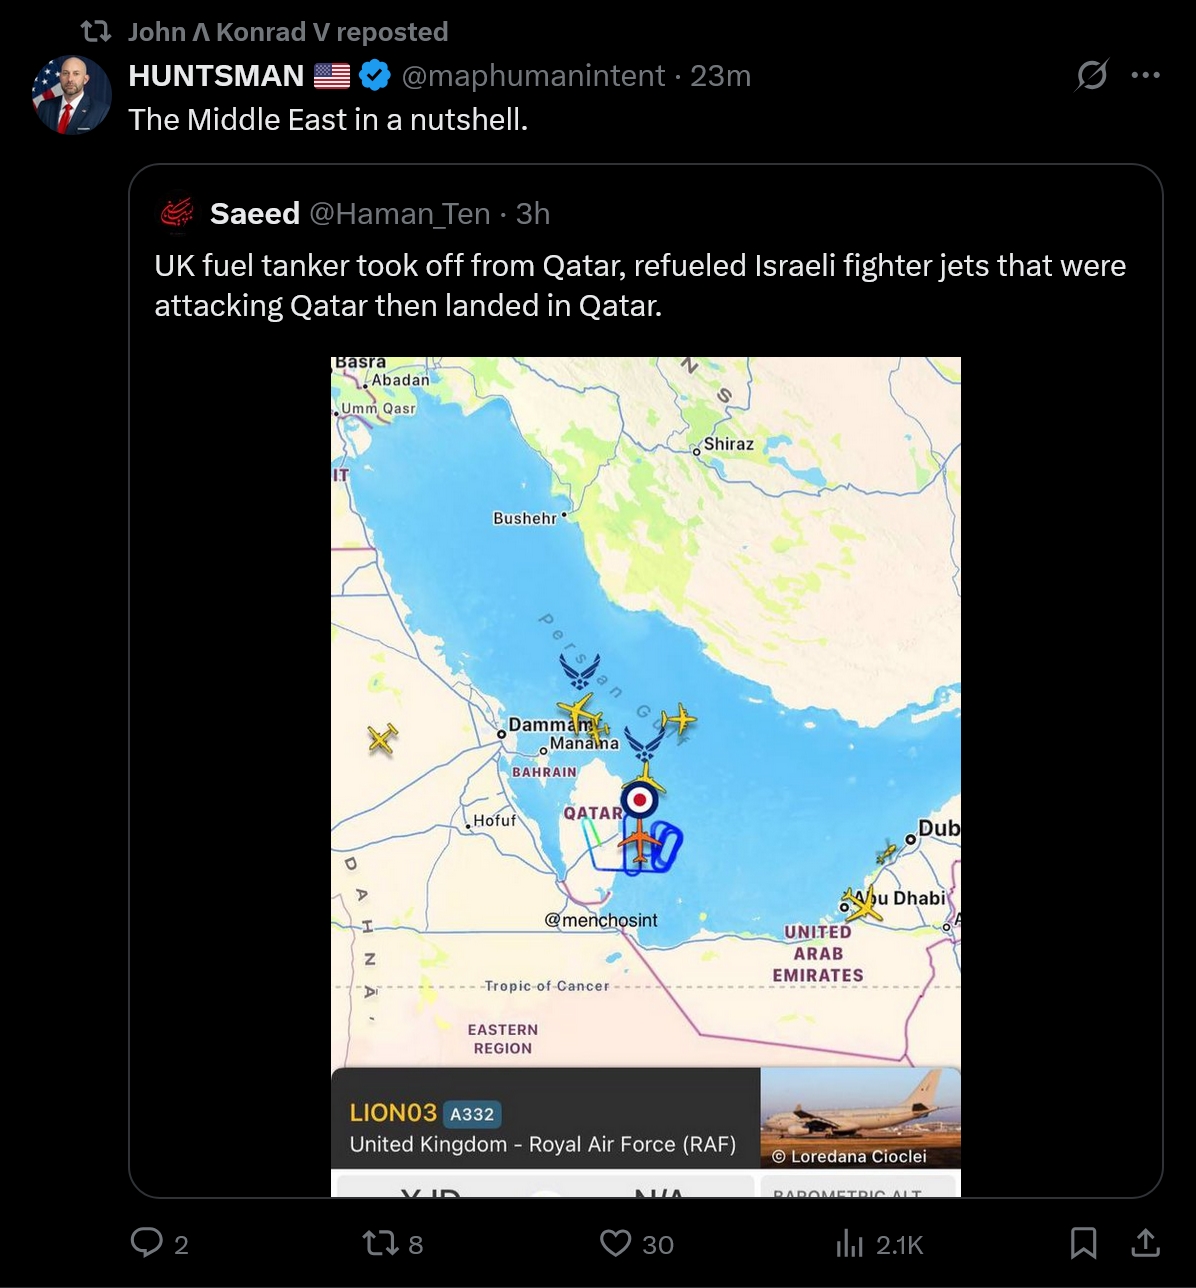Click the blue verified badge

(x=374, y=76)
